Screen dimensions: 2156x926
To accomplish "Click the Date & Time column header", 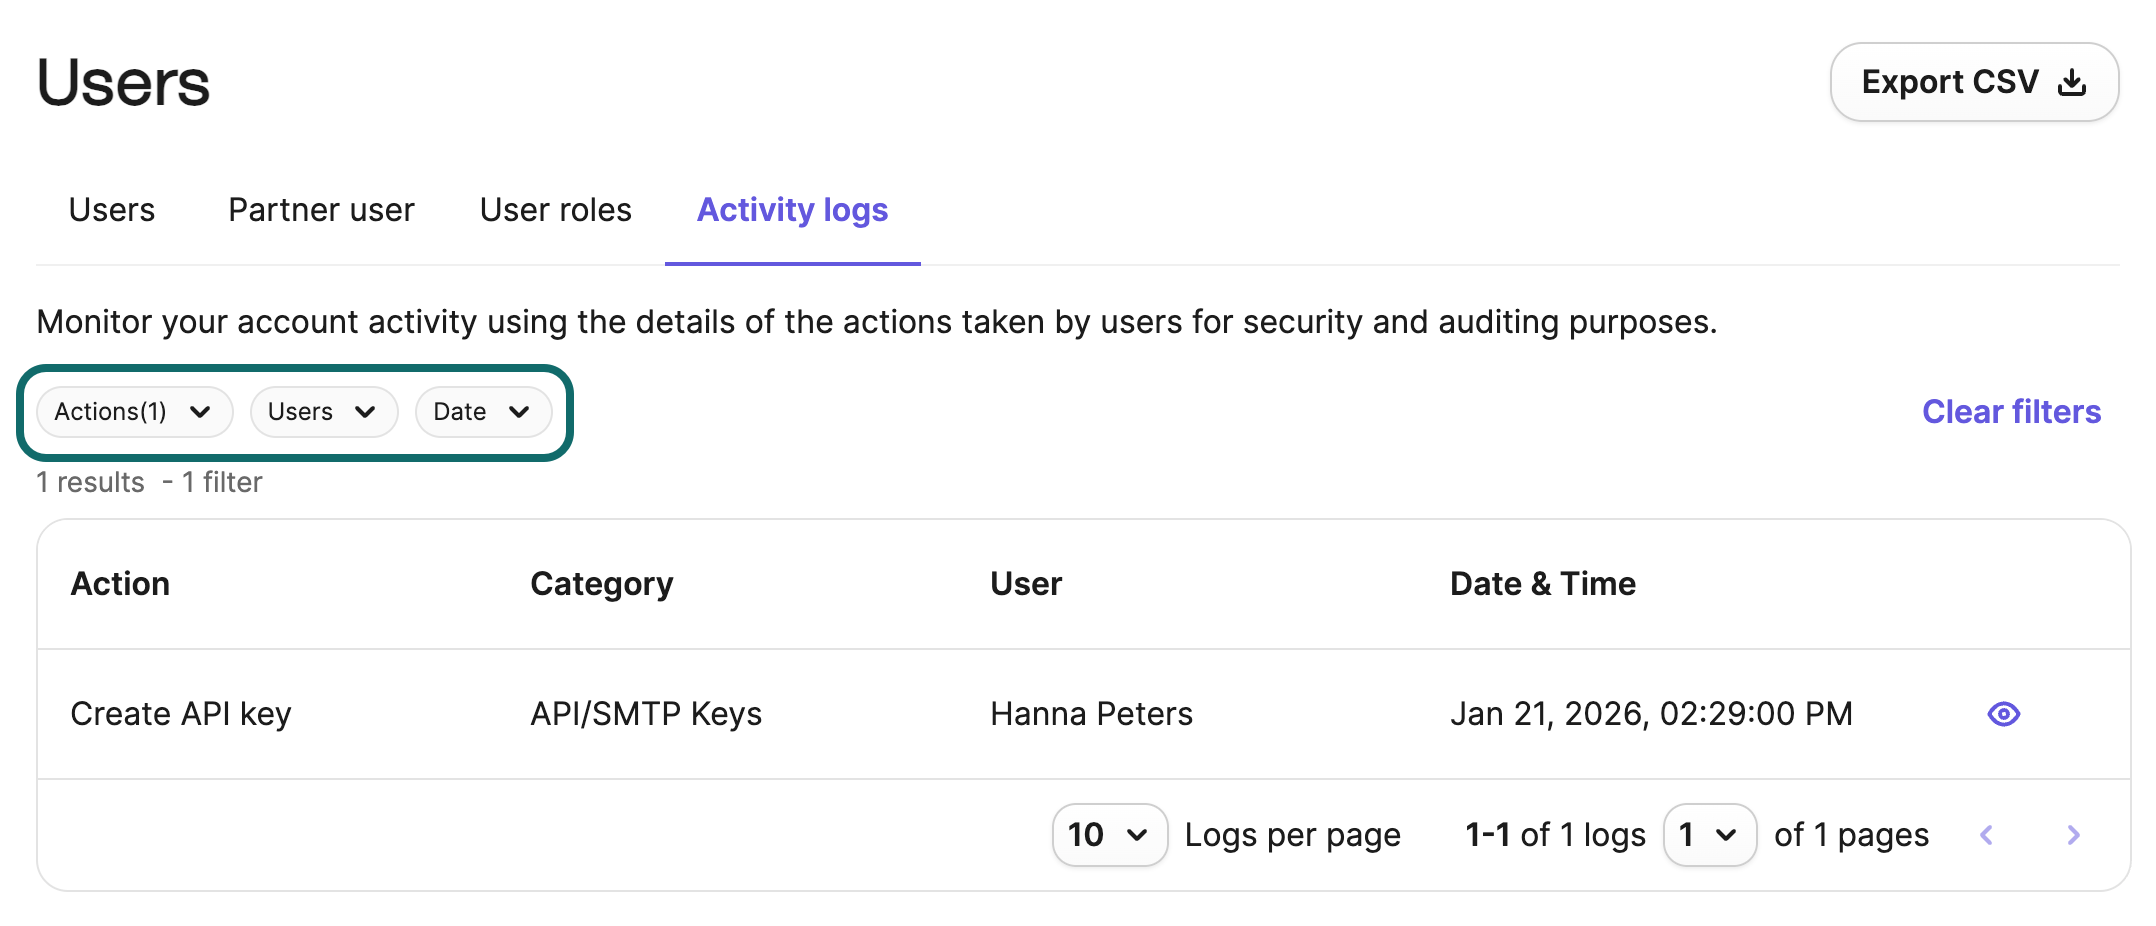I will (1542, 584).
